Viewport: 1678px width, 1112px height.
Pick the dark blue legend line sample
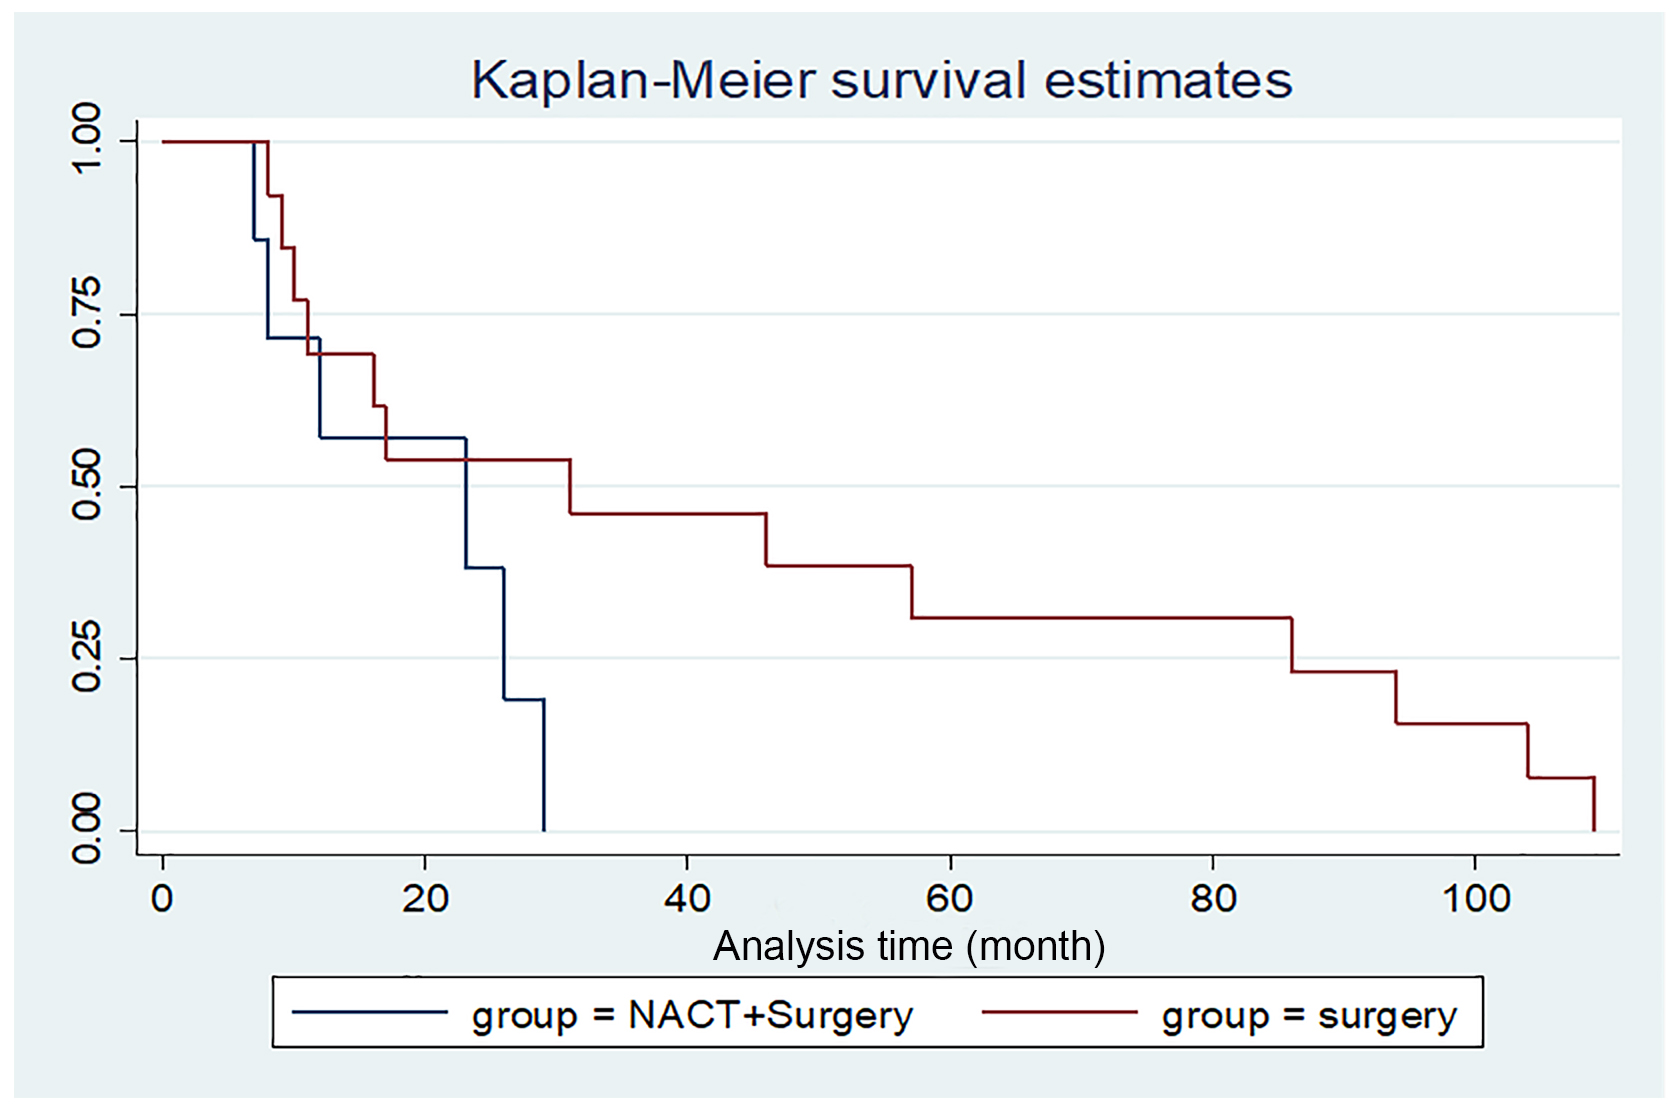(x=369, y=1013)
